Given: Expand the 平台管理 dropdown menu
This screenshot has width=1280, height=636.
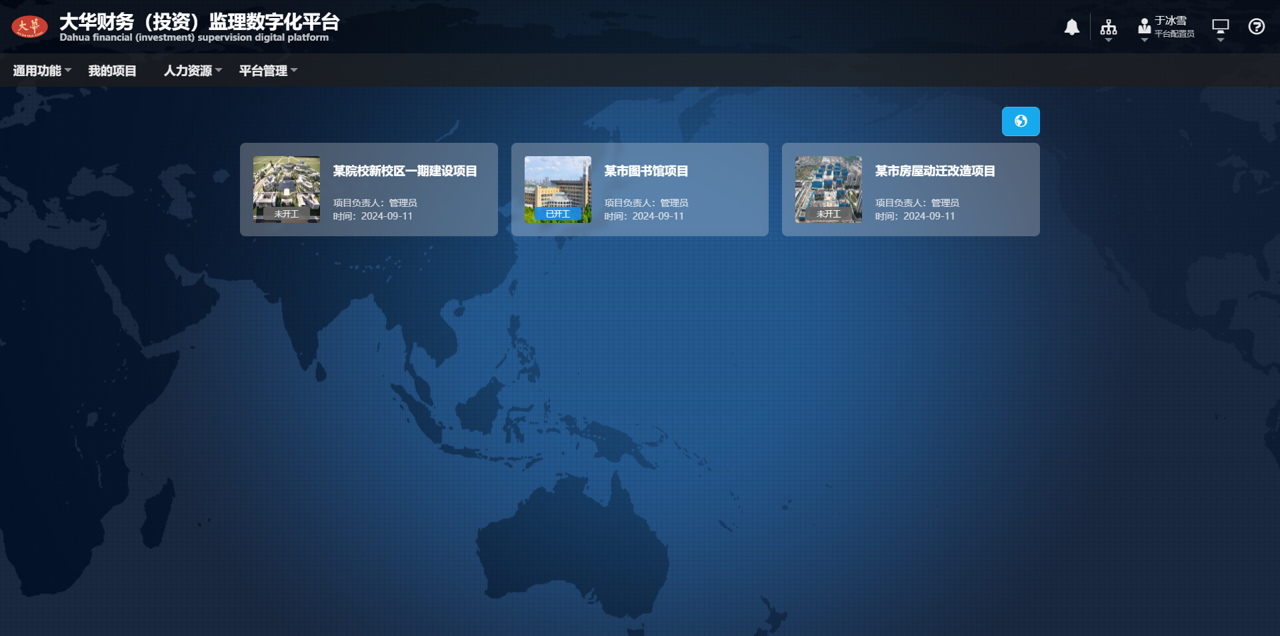Looking at the screenshot, I should [268, 71].
